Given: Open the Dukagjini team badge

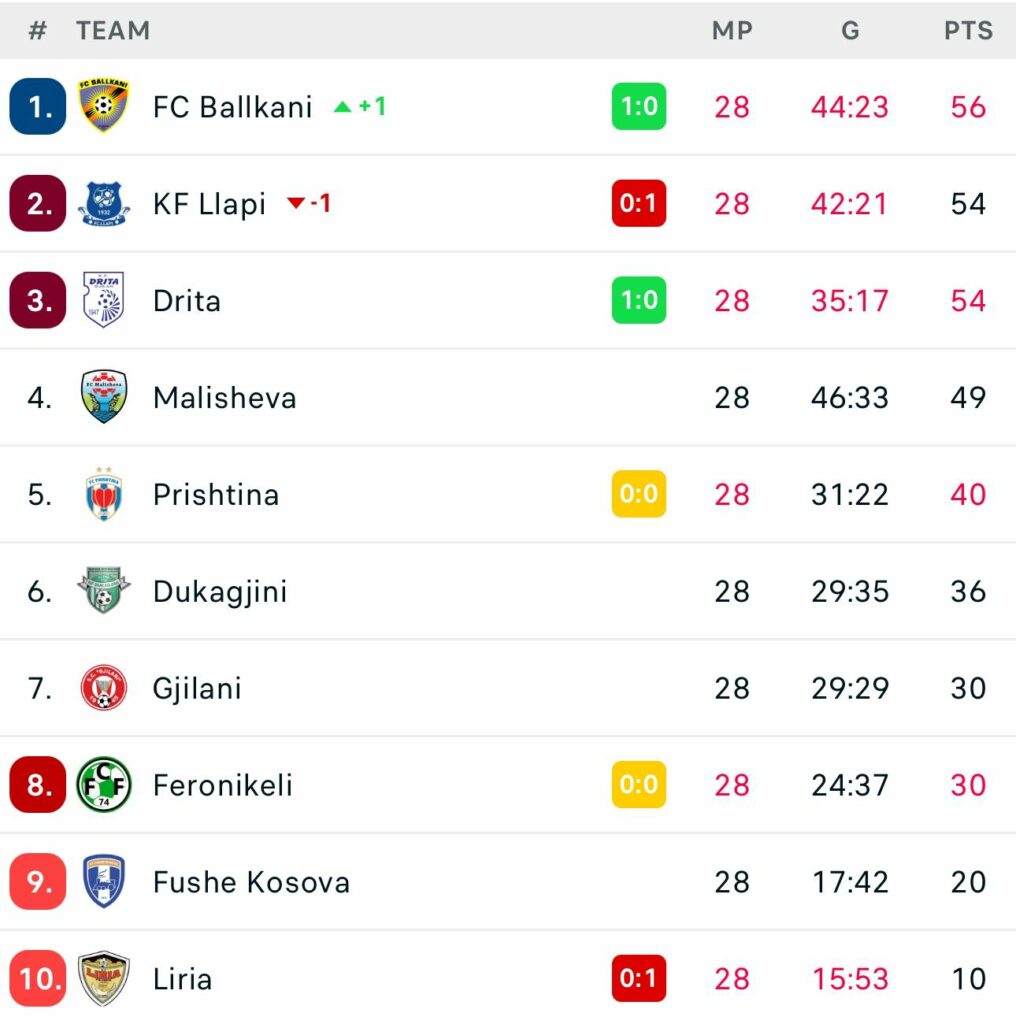Looking at the screenshot, I should point(104,591).
